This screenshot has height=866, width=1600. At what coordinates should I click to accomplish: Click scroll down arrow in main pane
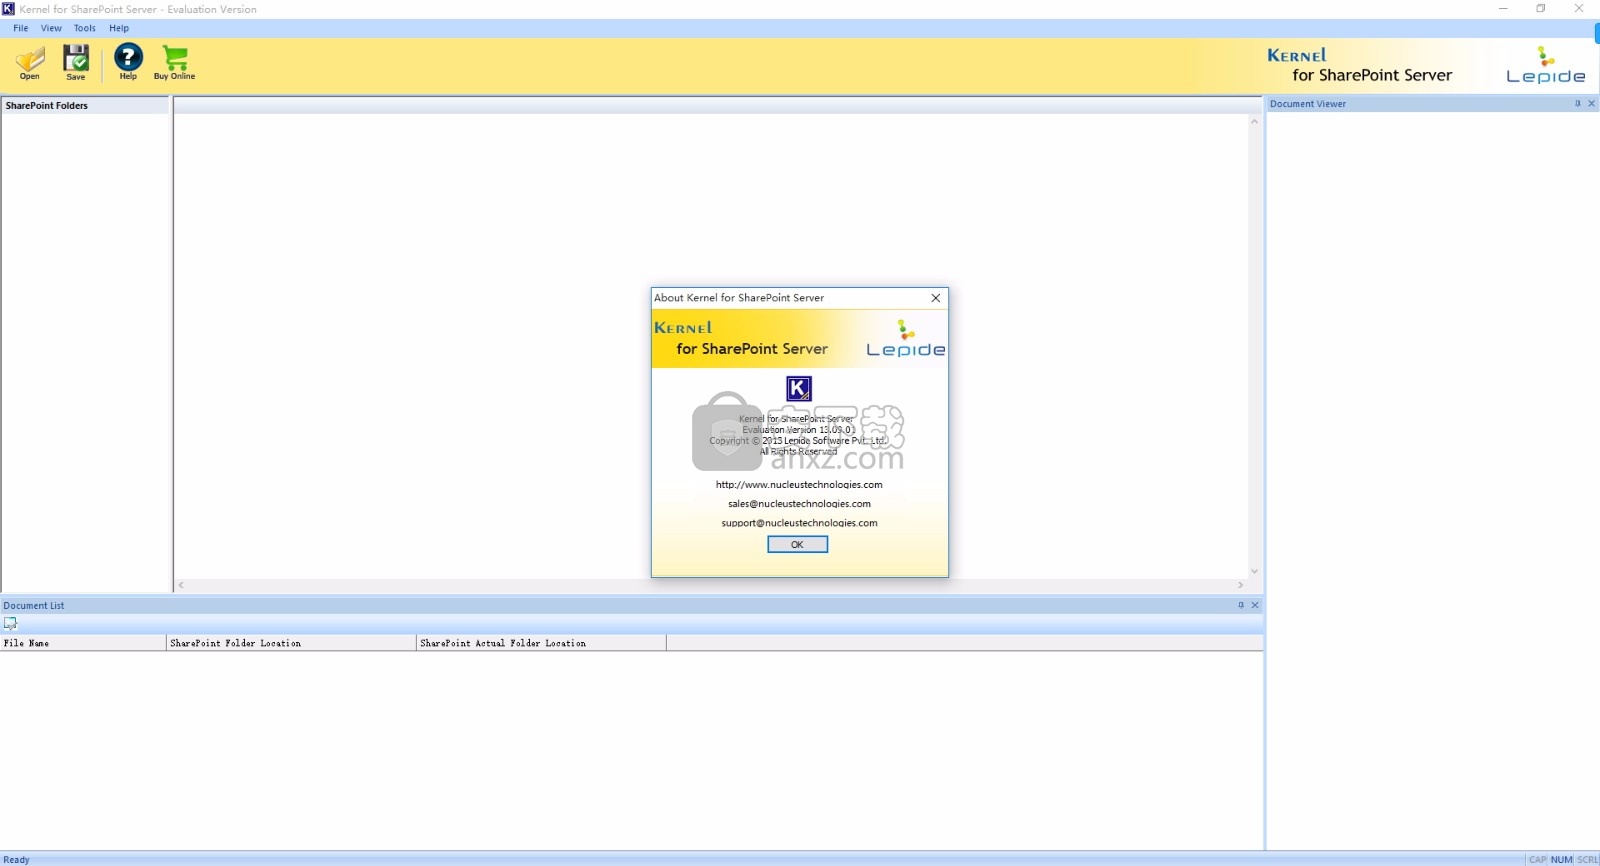(1254, 572)
